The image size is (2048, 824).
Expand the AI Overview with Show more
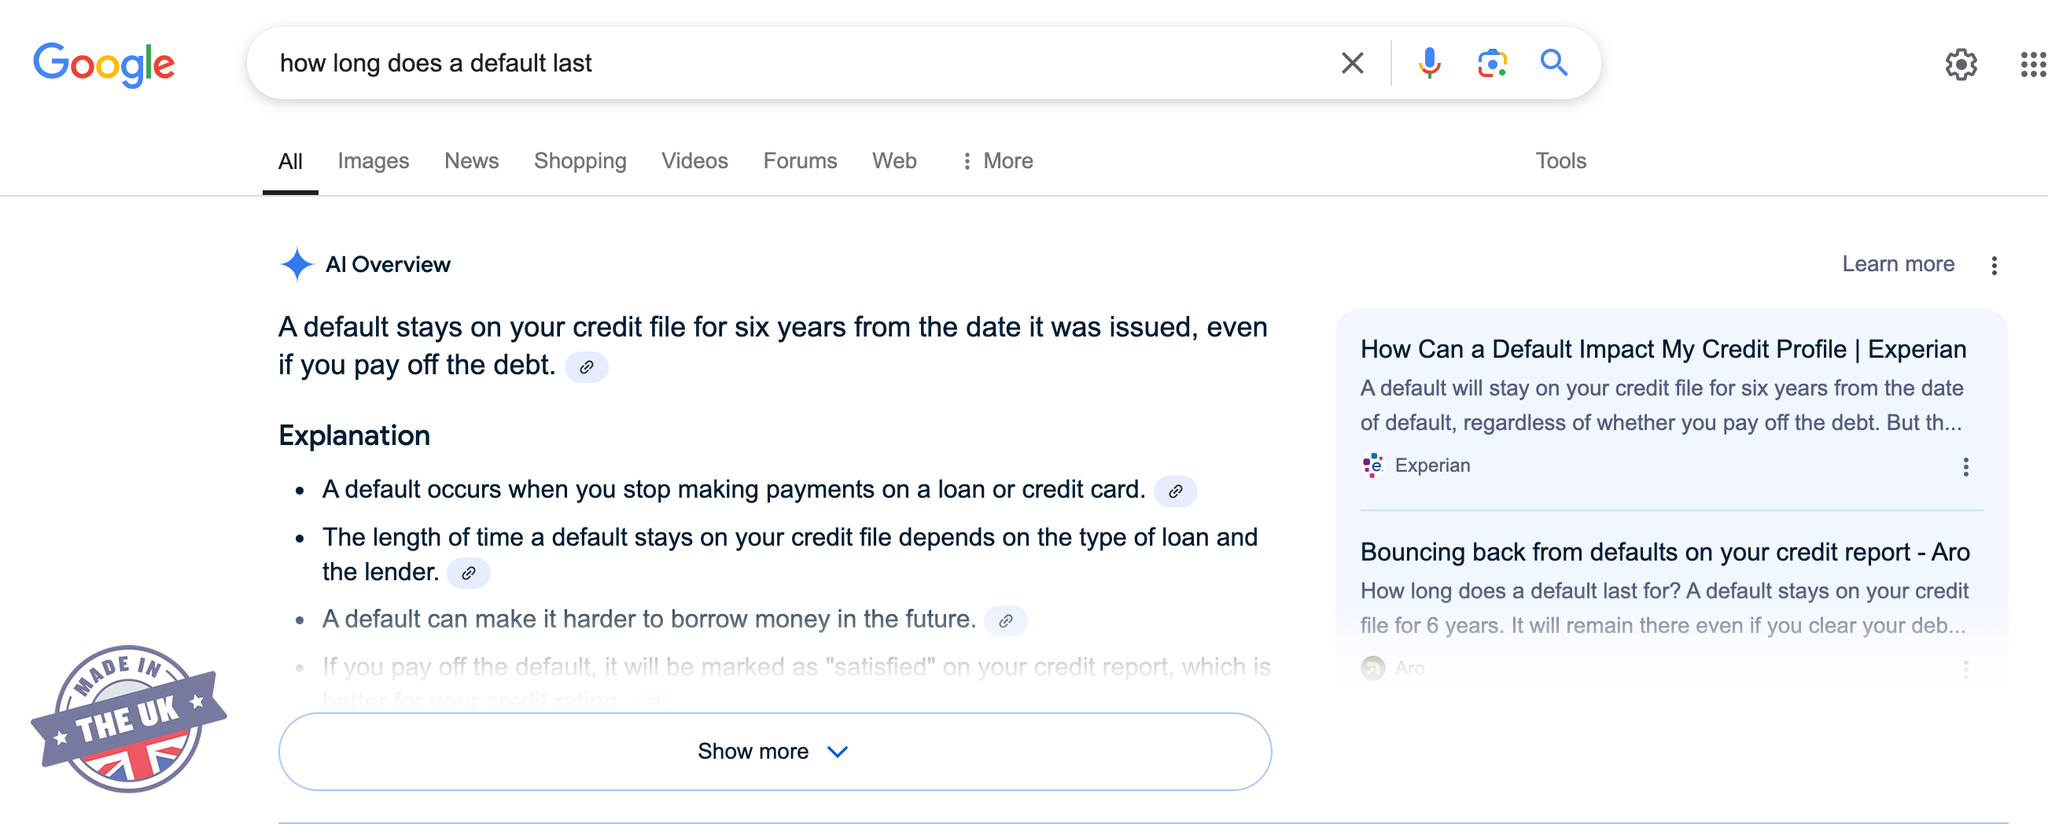click(x=774, y=751)
